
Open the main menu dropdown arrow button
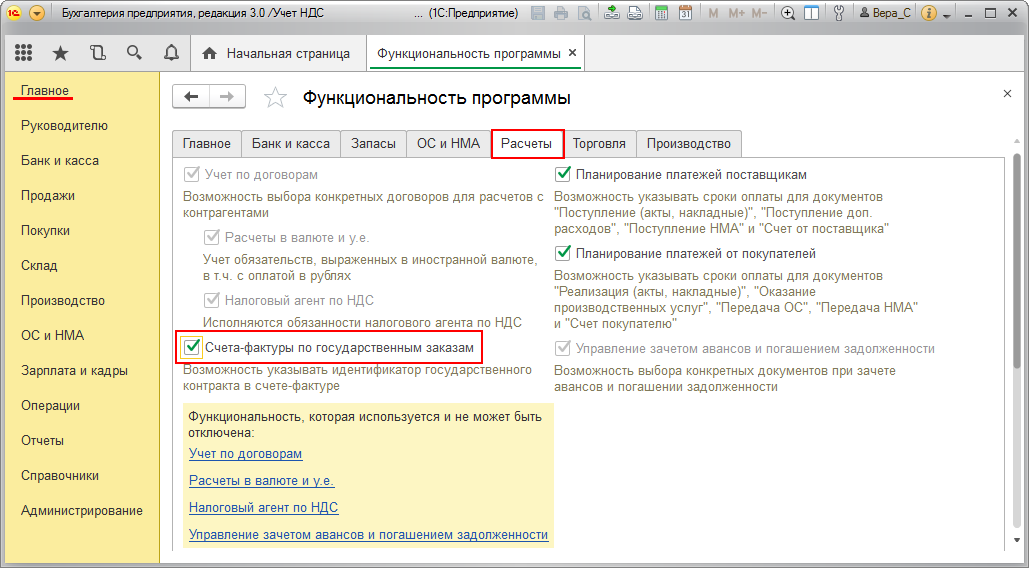pyautogui.click(x=37, y=14)
